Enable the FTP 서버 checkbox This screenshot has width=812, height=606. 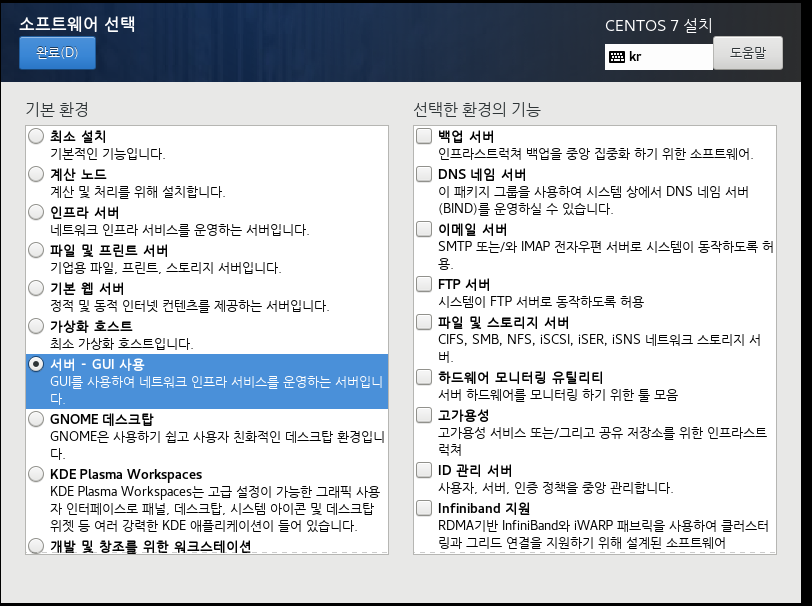[x=424, y=284]
